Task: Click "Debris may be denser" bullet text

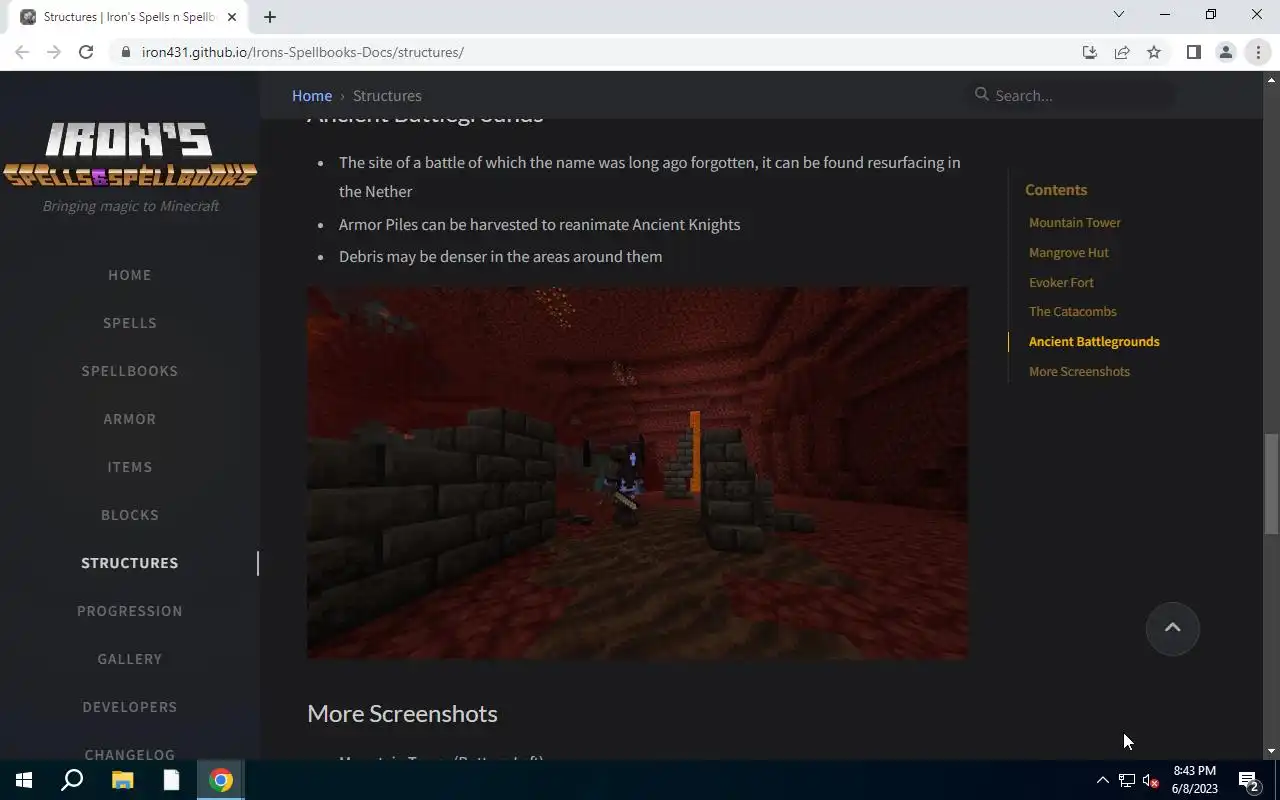Action: (500, 257)
